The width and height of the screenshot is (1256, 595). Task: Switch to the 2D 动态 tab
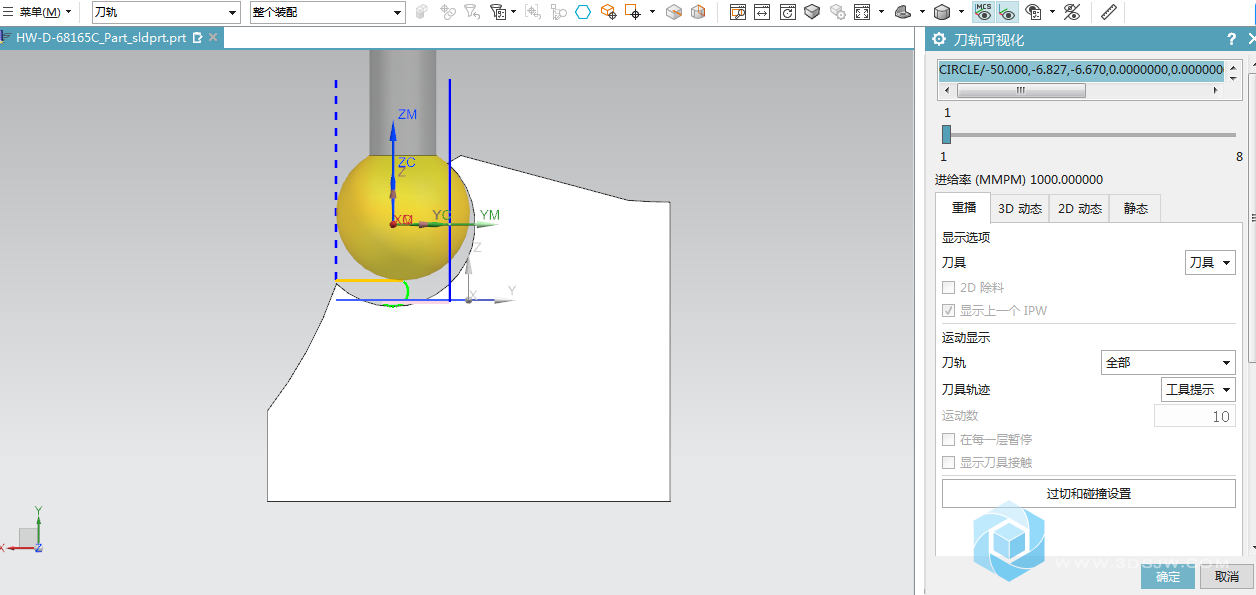[1080, 209]
